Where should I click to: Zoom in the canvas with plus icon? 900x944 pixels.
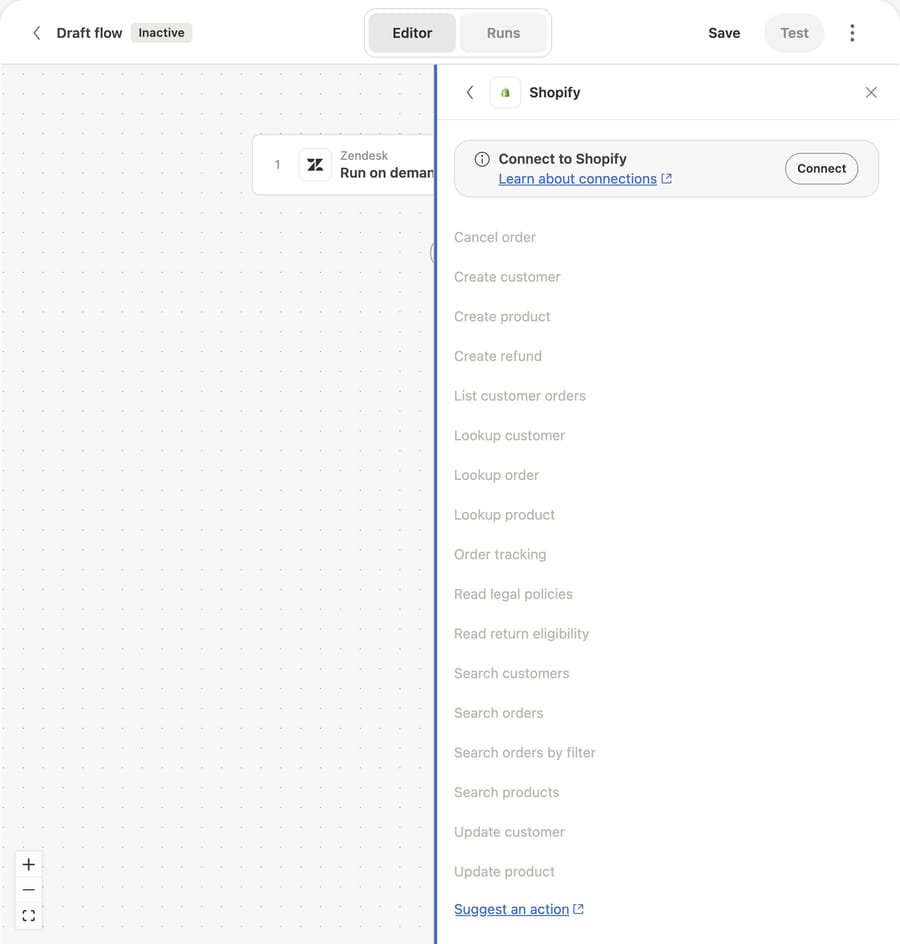(28, 865)
